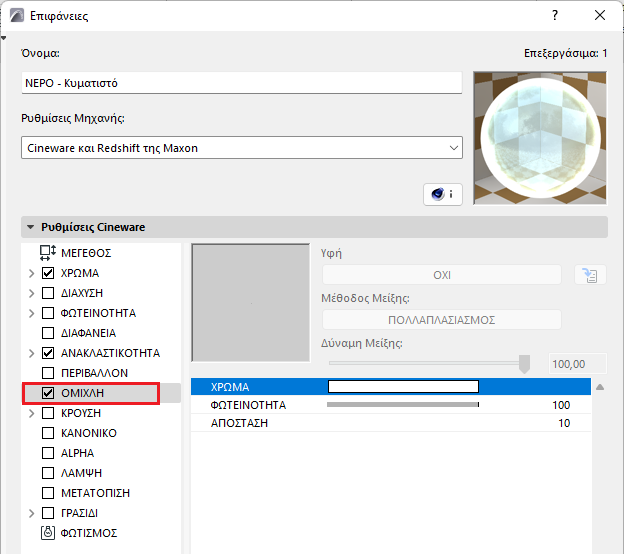Select the ΔΙΑΦΑΝΕΙΑ tree item label
This screenshot has height=554, width=624.
pyautogui.click(x=88, y=333)
